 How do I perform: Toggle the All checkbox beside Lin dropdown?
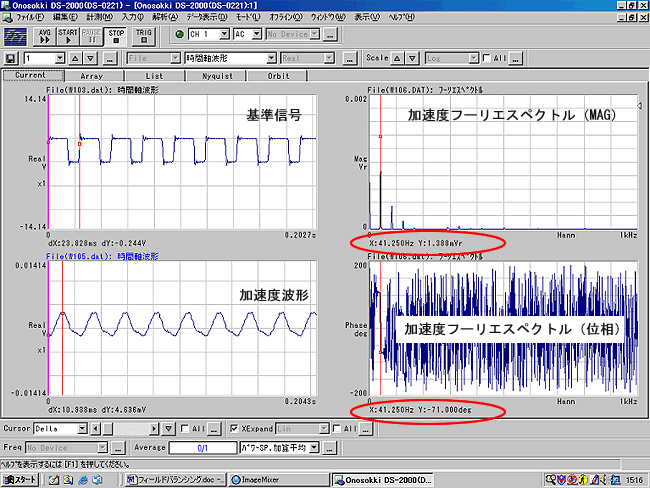click(x=337, y=428)
